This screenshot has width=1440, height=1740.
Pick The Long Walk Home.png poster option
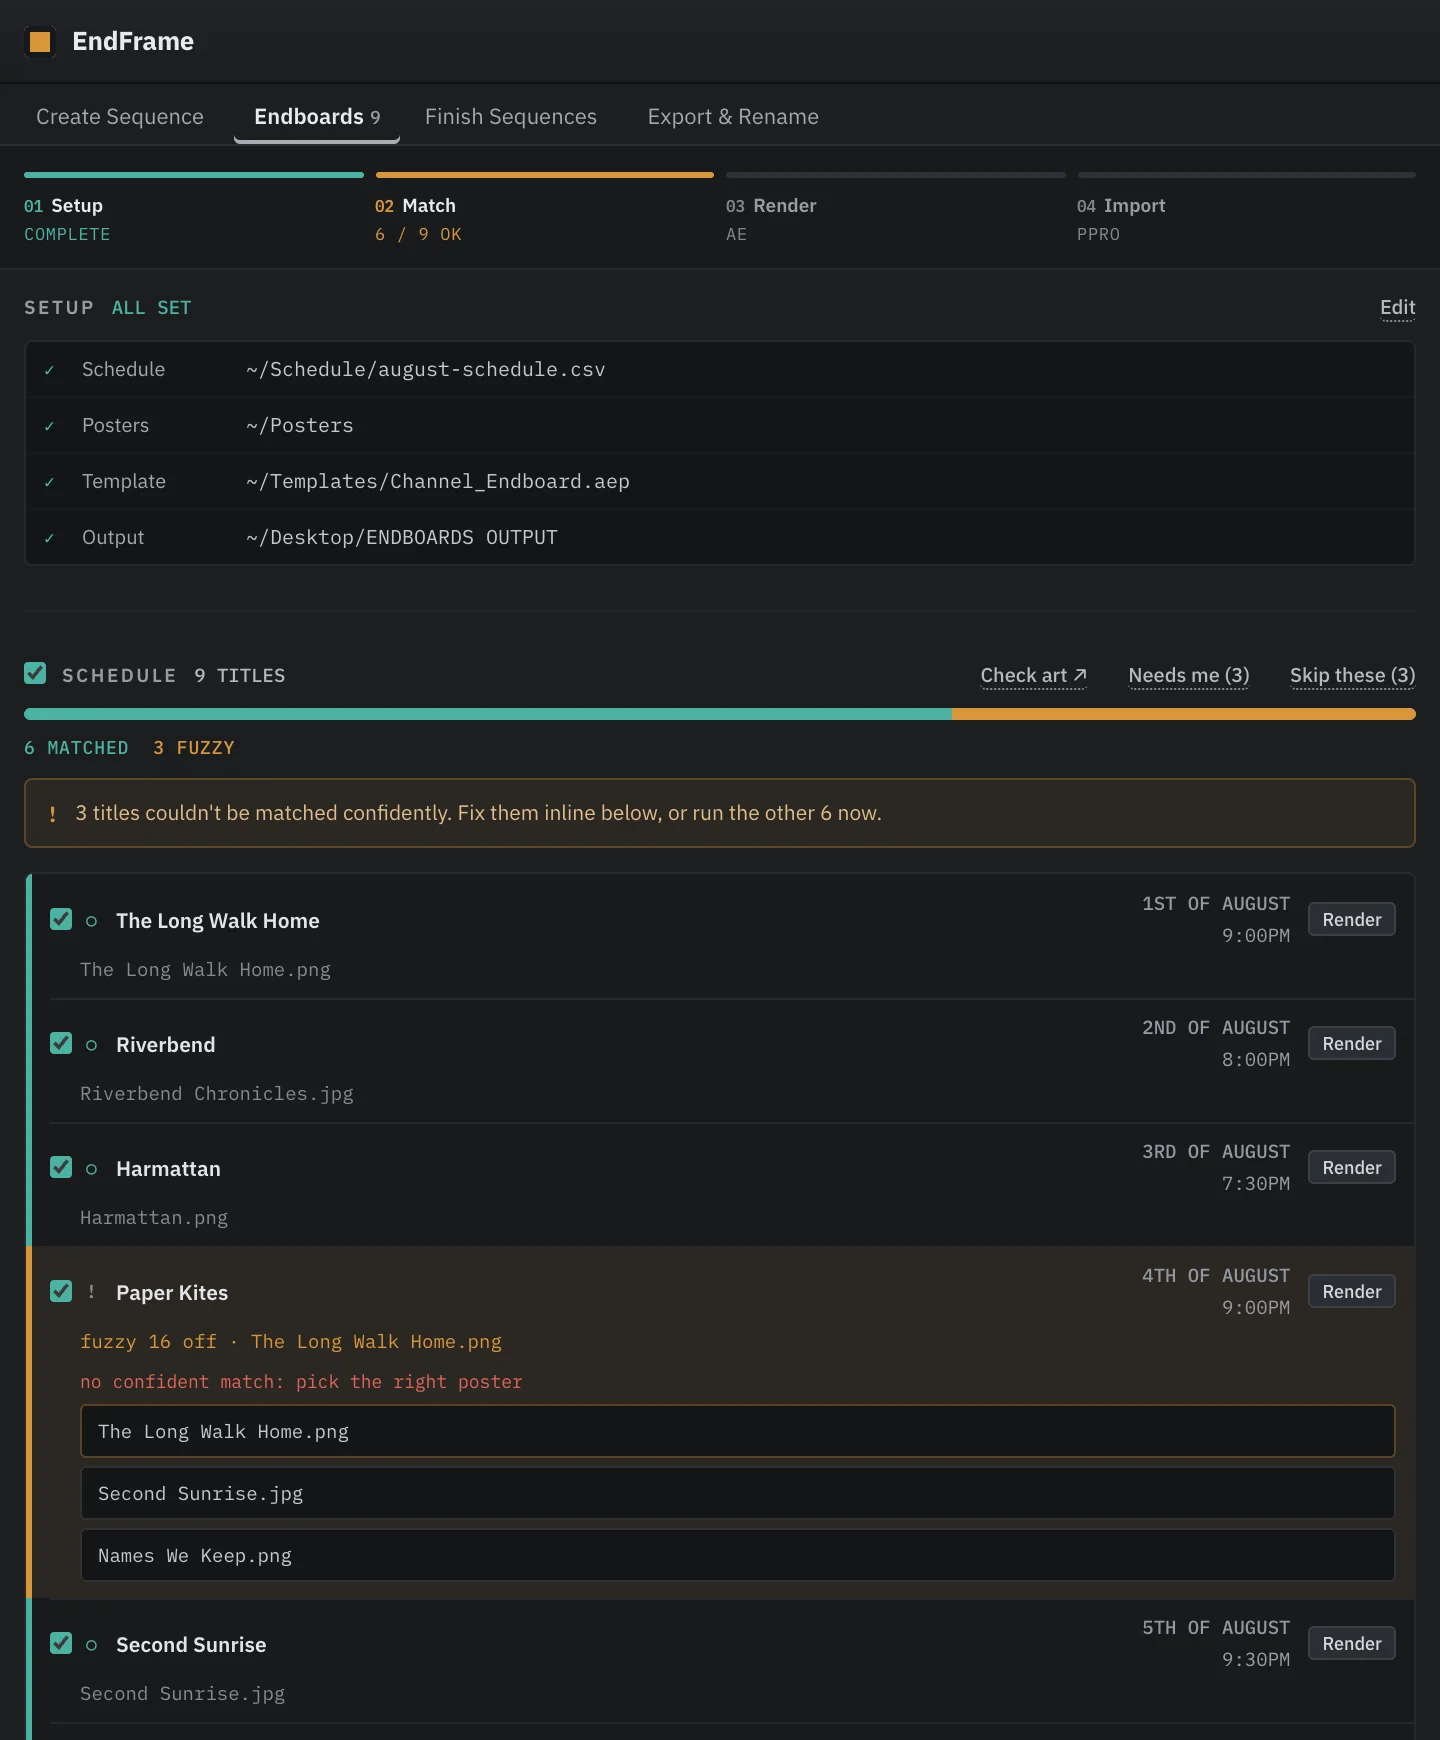click(x=738, y=1431)
